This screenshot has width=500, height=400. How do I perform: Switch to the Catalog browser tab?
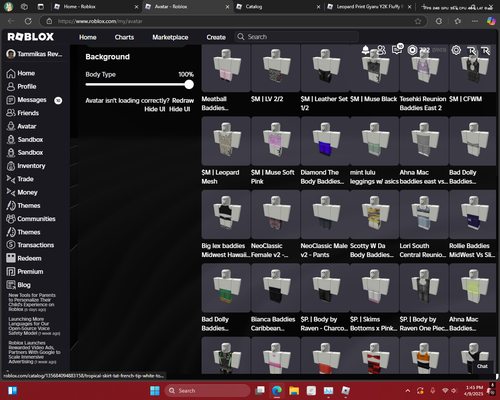[x=277, y=7]
